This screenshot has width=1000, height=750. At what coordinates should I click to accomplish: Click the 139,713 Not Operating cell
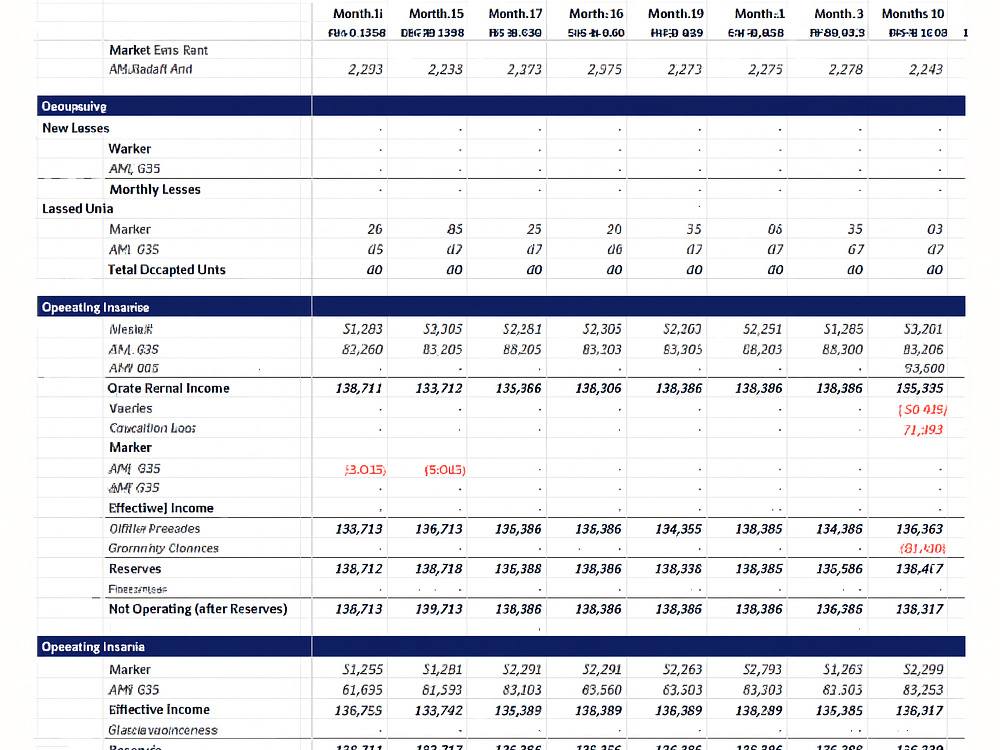(439, 609)
